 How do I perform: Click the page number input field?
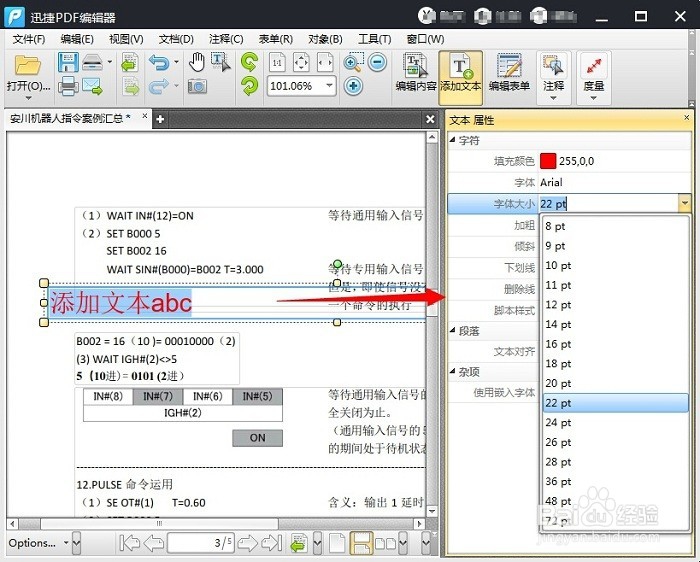tap(200, 543)
